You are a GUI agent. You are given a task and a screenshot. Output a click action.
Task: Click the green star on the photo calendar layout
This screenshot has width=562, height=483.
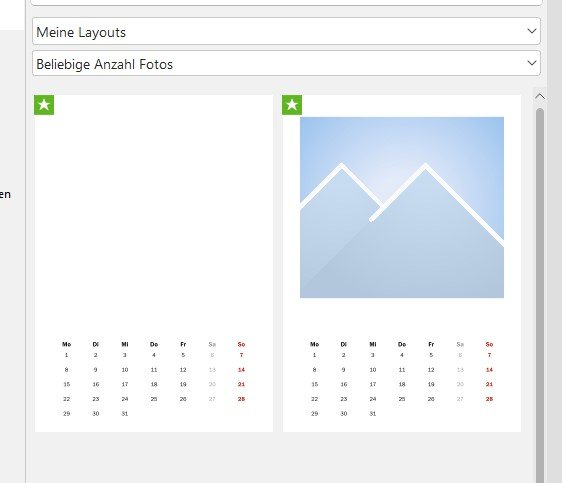click(x=292, y=105)
